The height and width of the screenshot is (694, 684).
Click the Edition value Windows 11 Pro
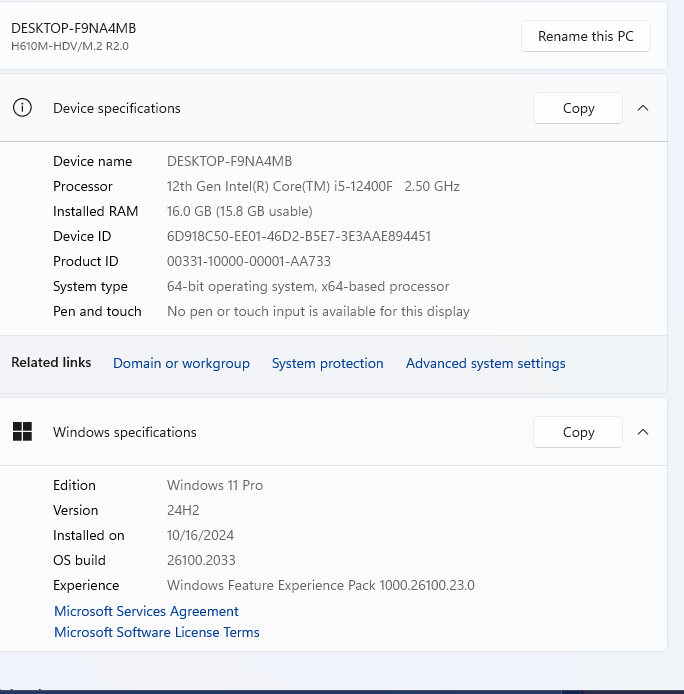point(215,485)
